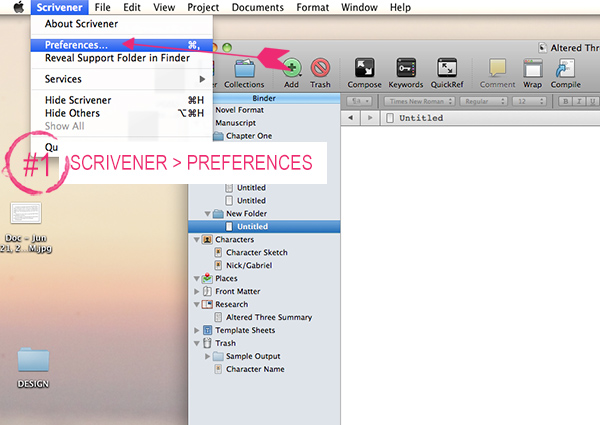Click the Research icon in Binder
The image size is (600, 425).
click(x=207, y=304)
